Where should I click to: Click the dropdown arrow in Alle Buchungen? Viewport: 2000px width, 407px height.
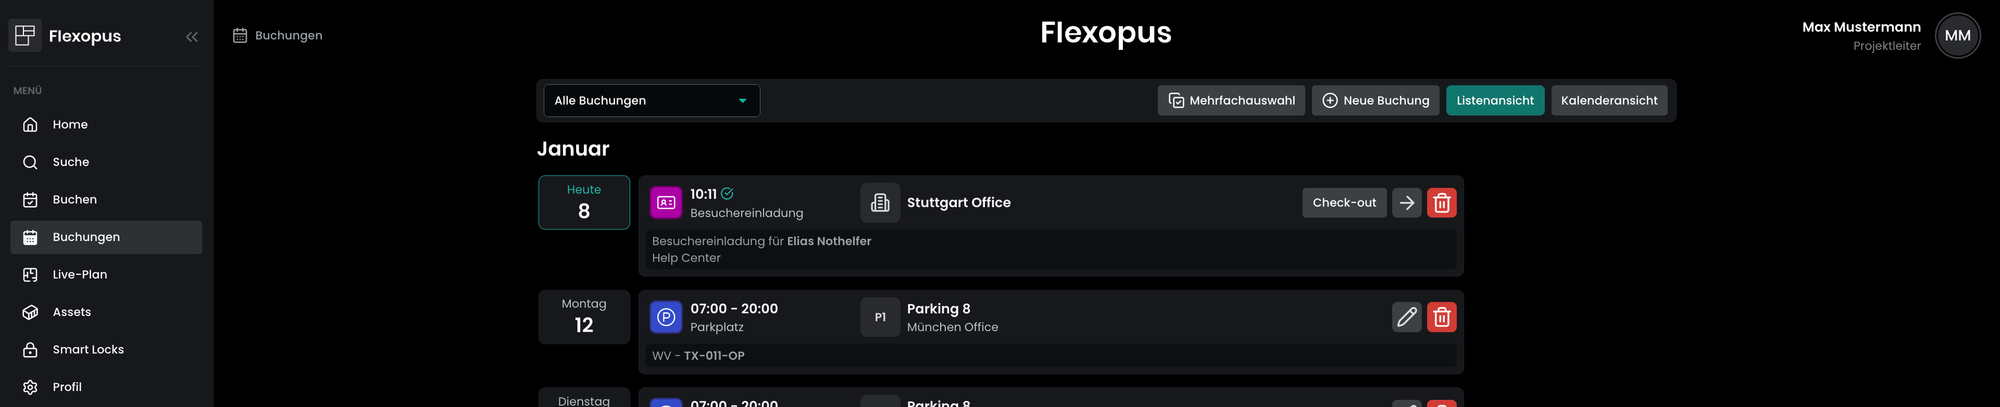pyautogui.click(x=742, y=101)
